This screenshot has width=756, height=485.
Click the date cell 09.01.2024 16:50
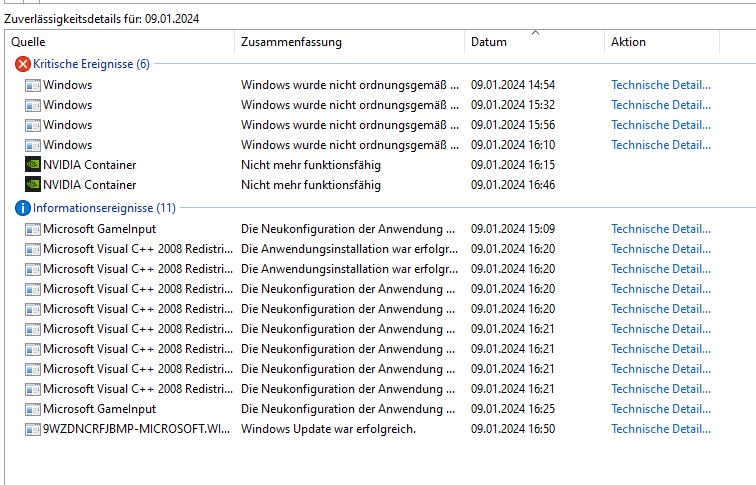[x=513, y=429]
